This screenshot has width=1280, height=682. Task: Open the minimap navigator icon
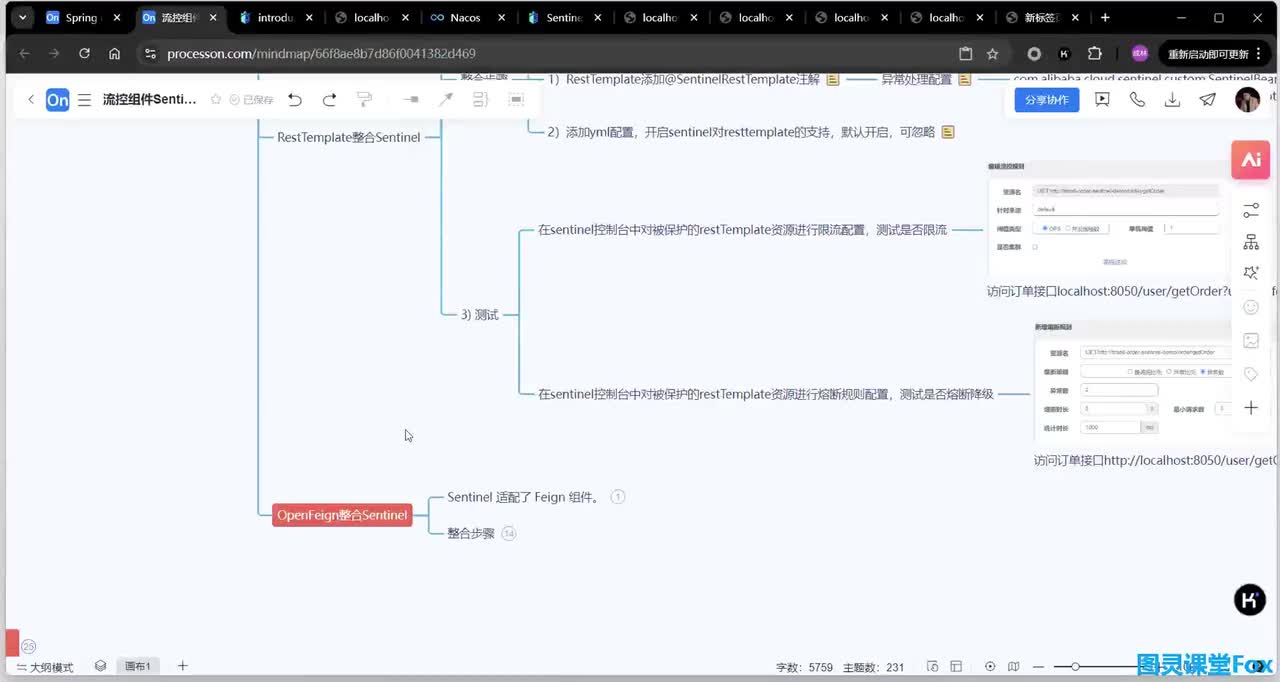point(1014,667)
